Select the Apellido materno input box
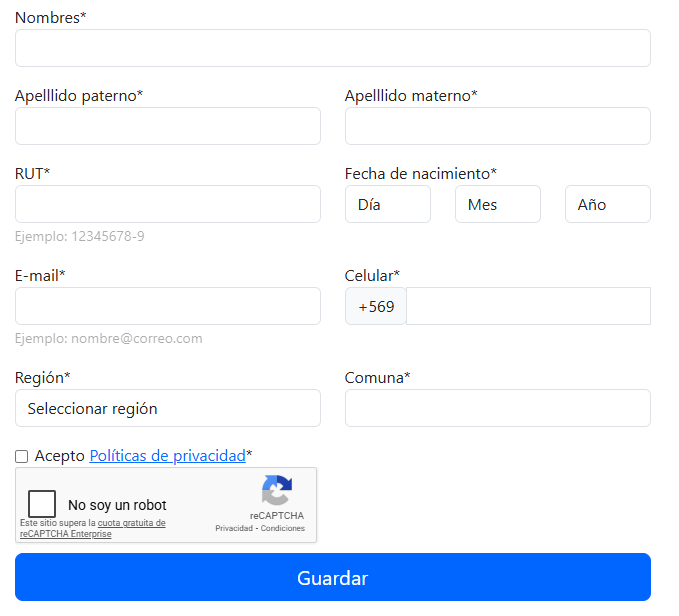 (x=497, y=126)
